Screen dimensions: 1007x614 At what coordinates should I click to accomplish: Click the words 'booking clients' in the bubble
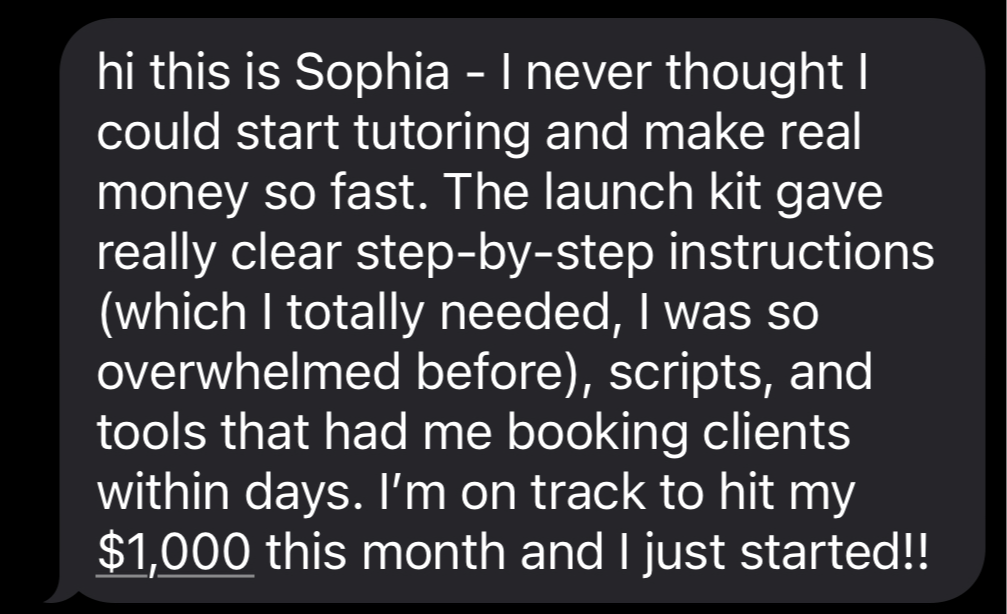(679, 434)
